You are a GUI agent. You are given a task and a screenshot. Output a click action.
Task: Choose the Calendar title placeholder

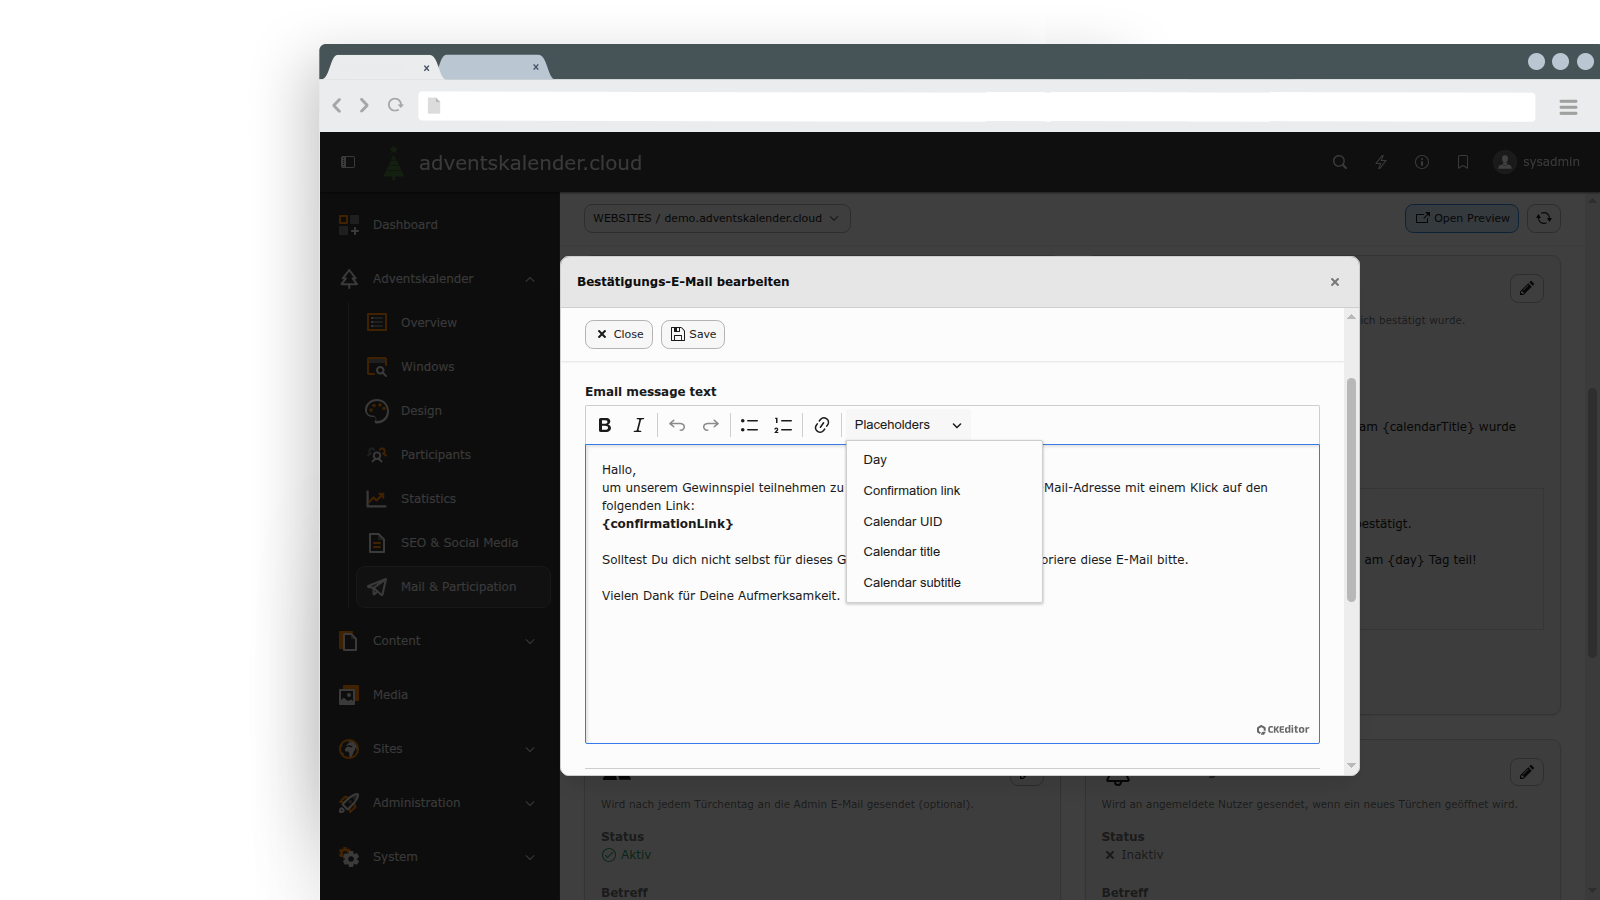pyautogui.click(x=944, y=552)
